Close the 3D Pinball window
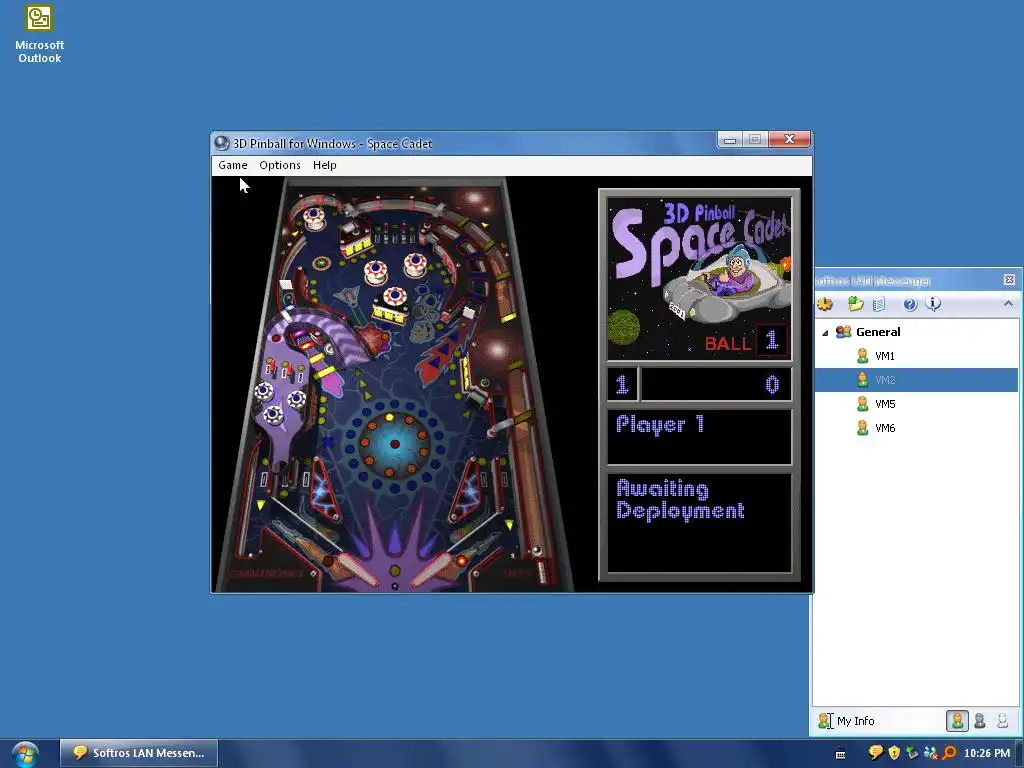The height and width of the screenshot is (768, 1024). [790, 139]
